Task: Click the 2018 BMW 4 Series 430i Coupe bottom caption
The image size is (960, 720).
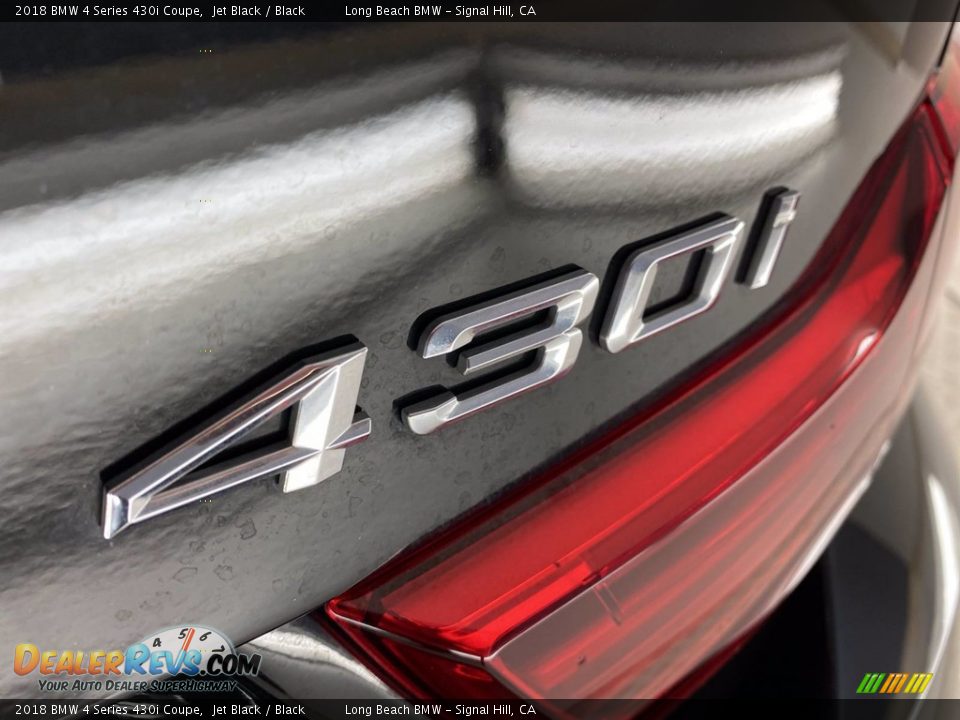Action: tap(109, 710)
